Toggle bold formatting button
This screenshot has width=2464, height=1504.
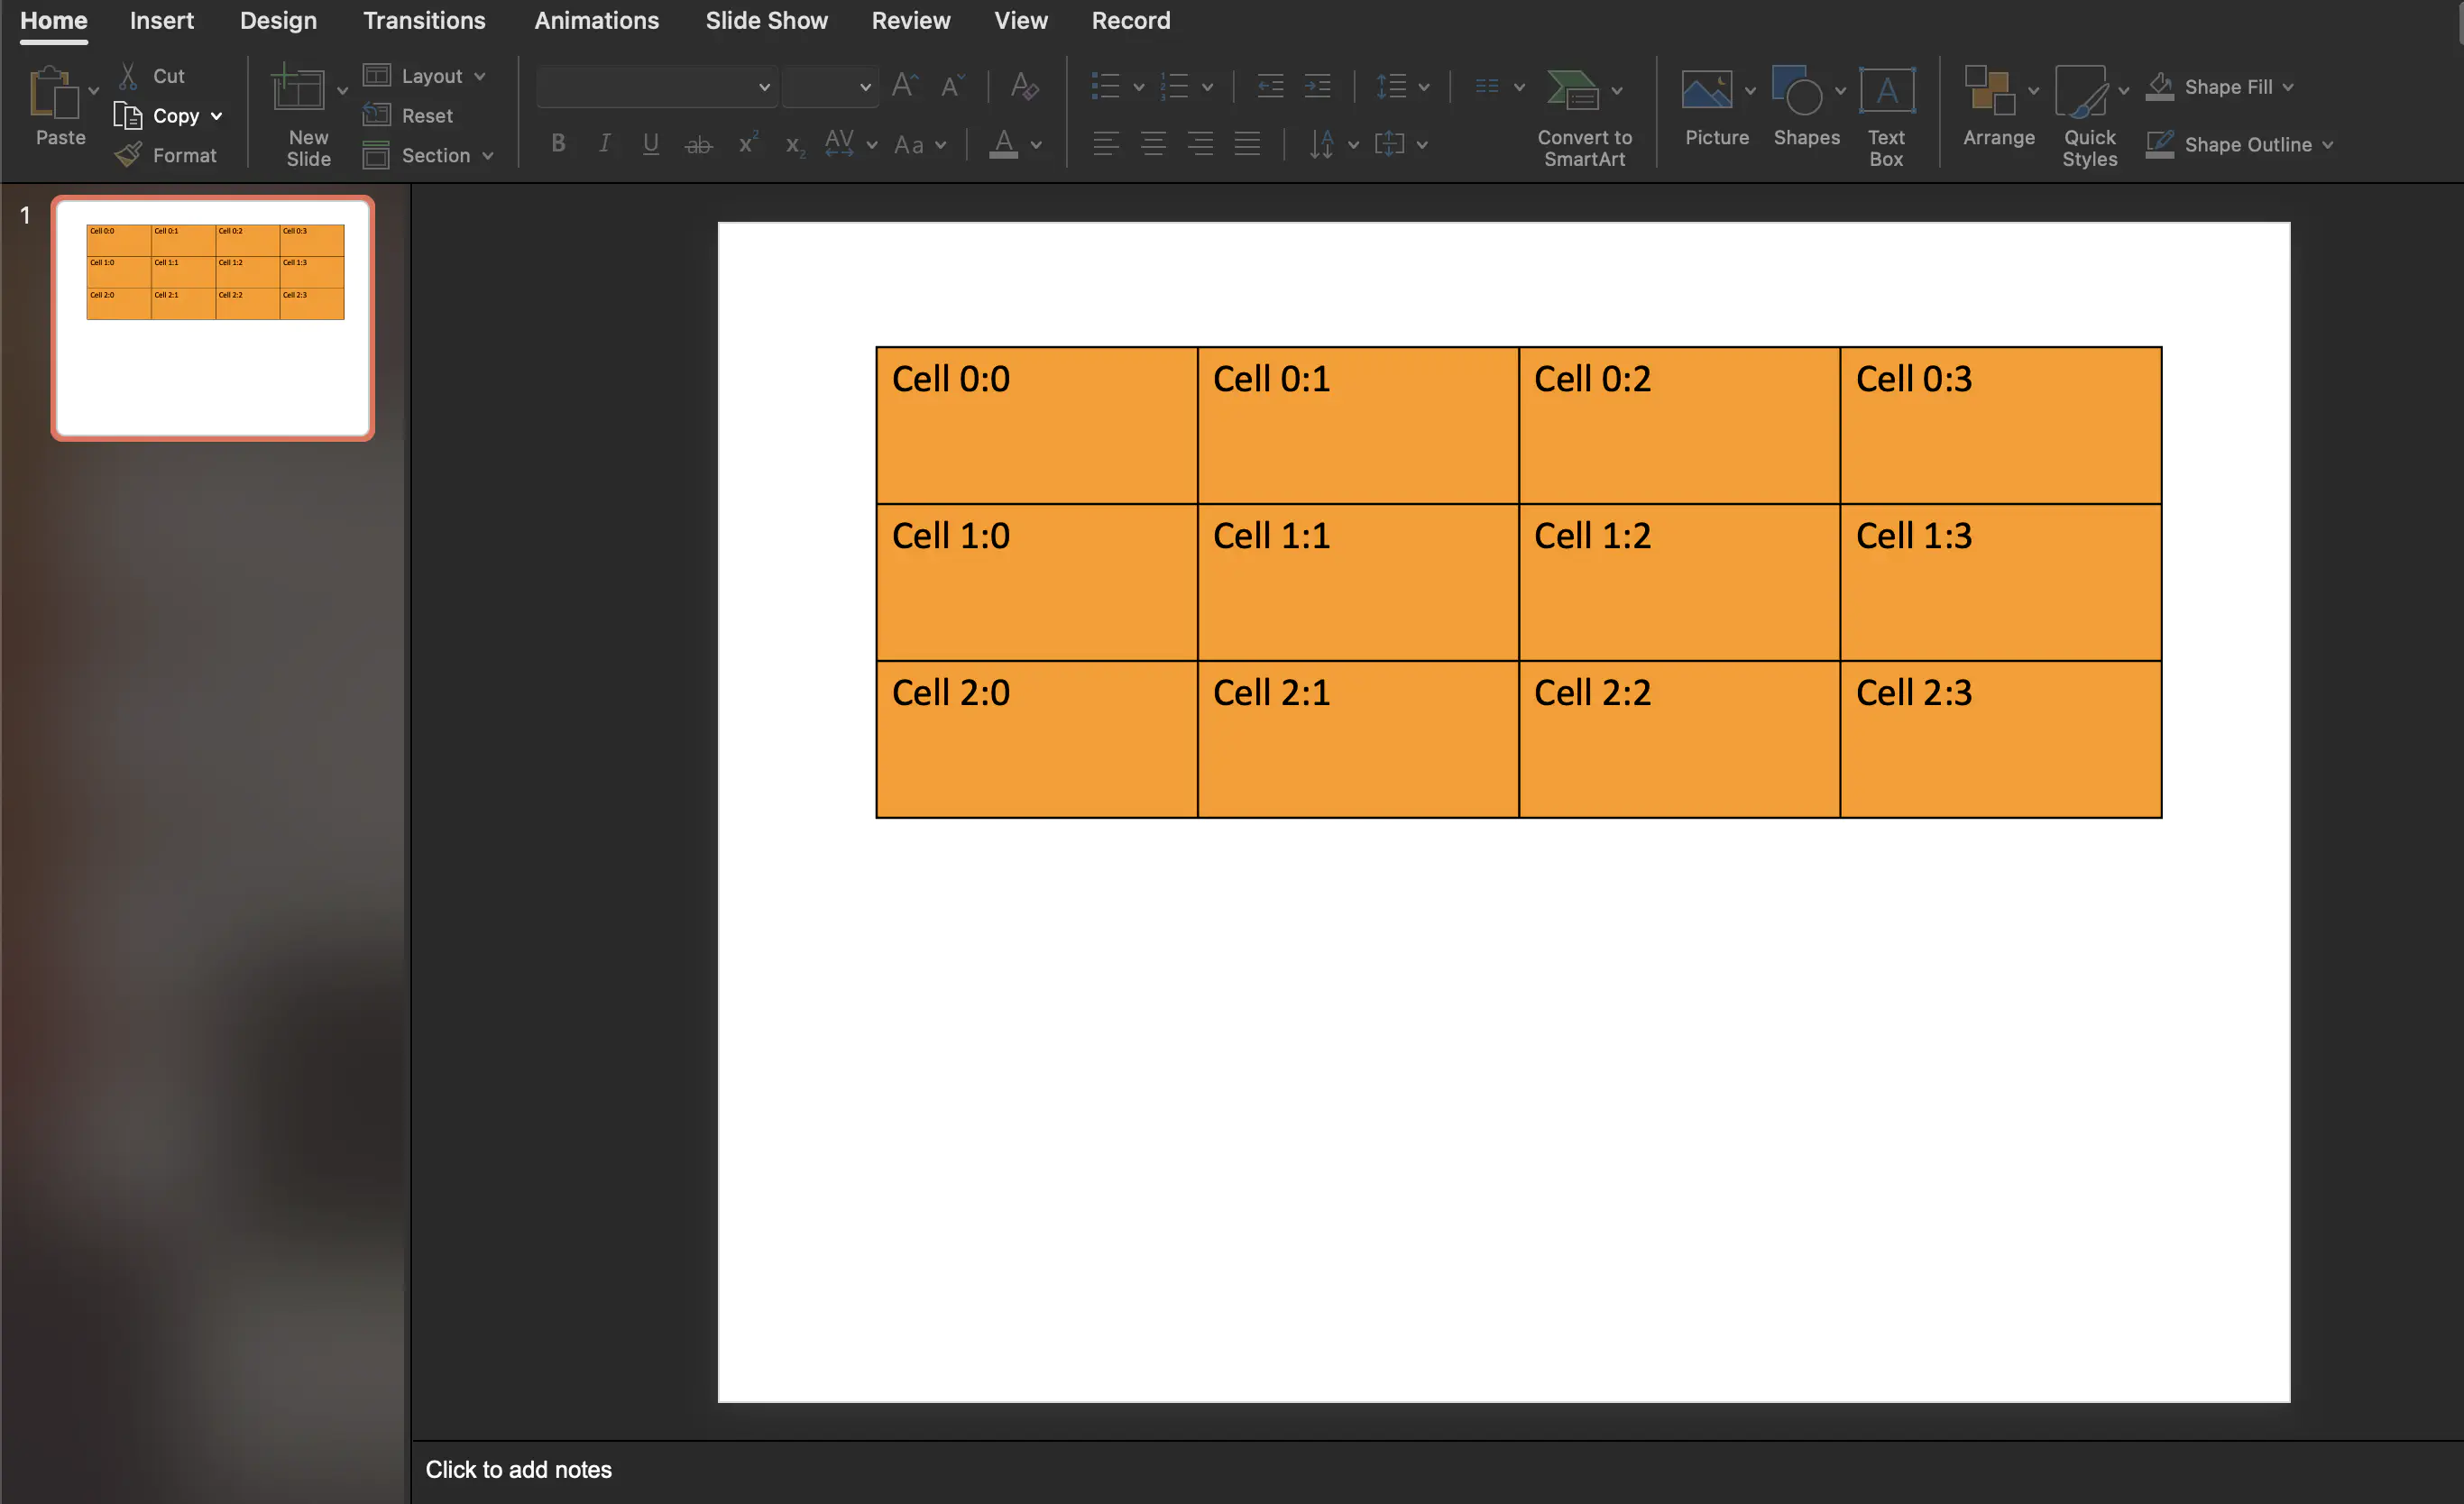click(558, 144)
